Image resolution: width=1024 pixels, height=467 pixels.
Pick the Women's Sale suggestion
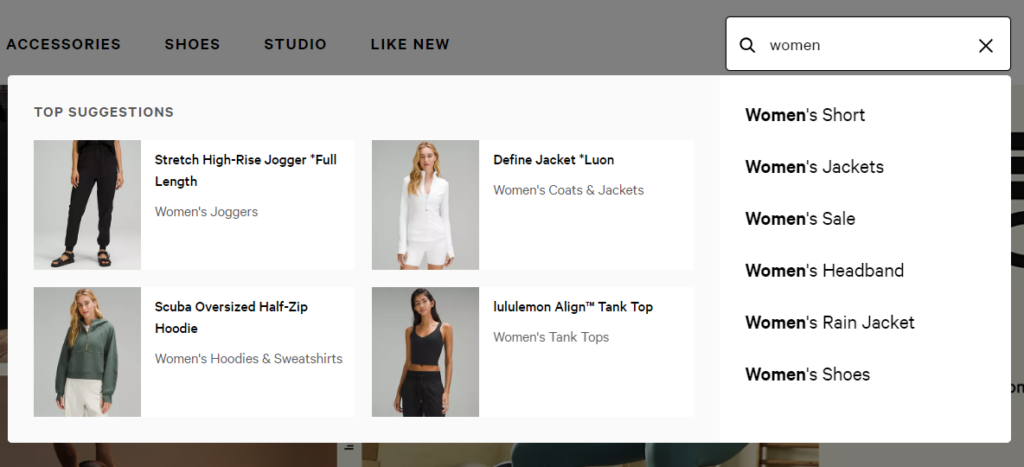[x=800, y=219]
